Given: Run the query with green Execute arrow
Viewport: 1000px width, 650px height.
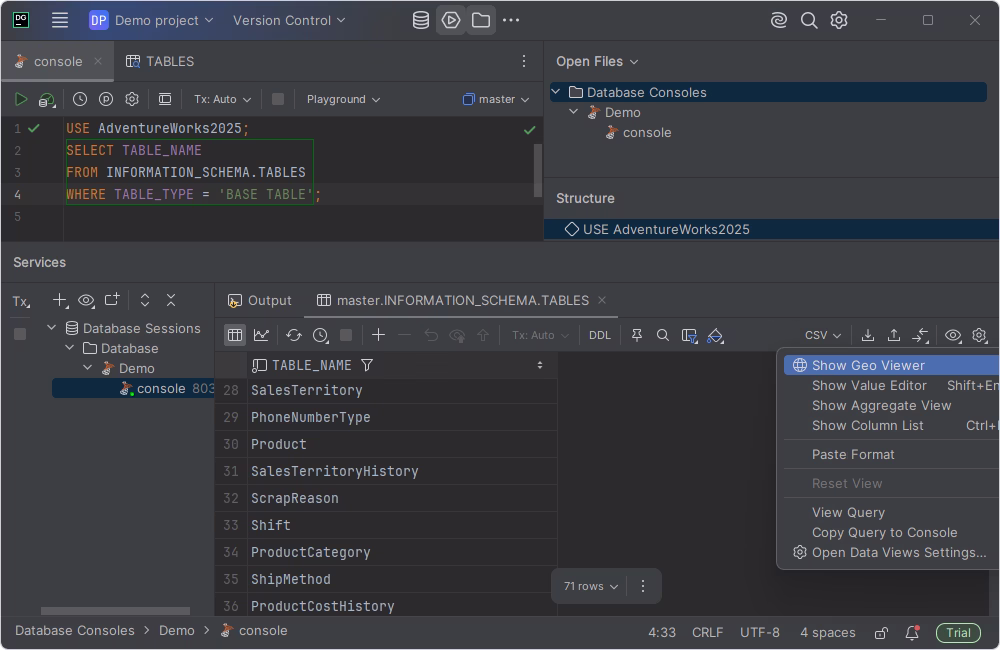Looking at the screenshot, I should click(20, 99).
